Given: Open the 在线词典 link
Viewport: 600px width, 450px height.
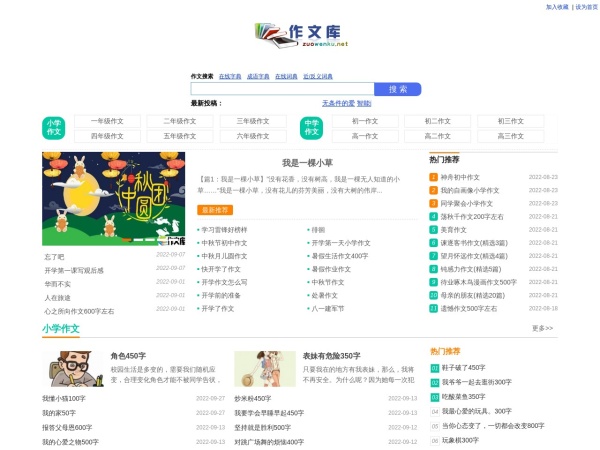Looking at the screenshot, I should coord(286,77).
